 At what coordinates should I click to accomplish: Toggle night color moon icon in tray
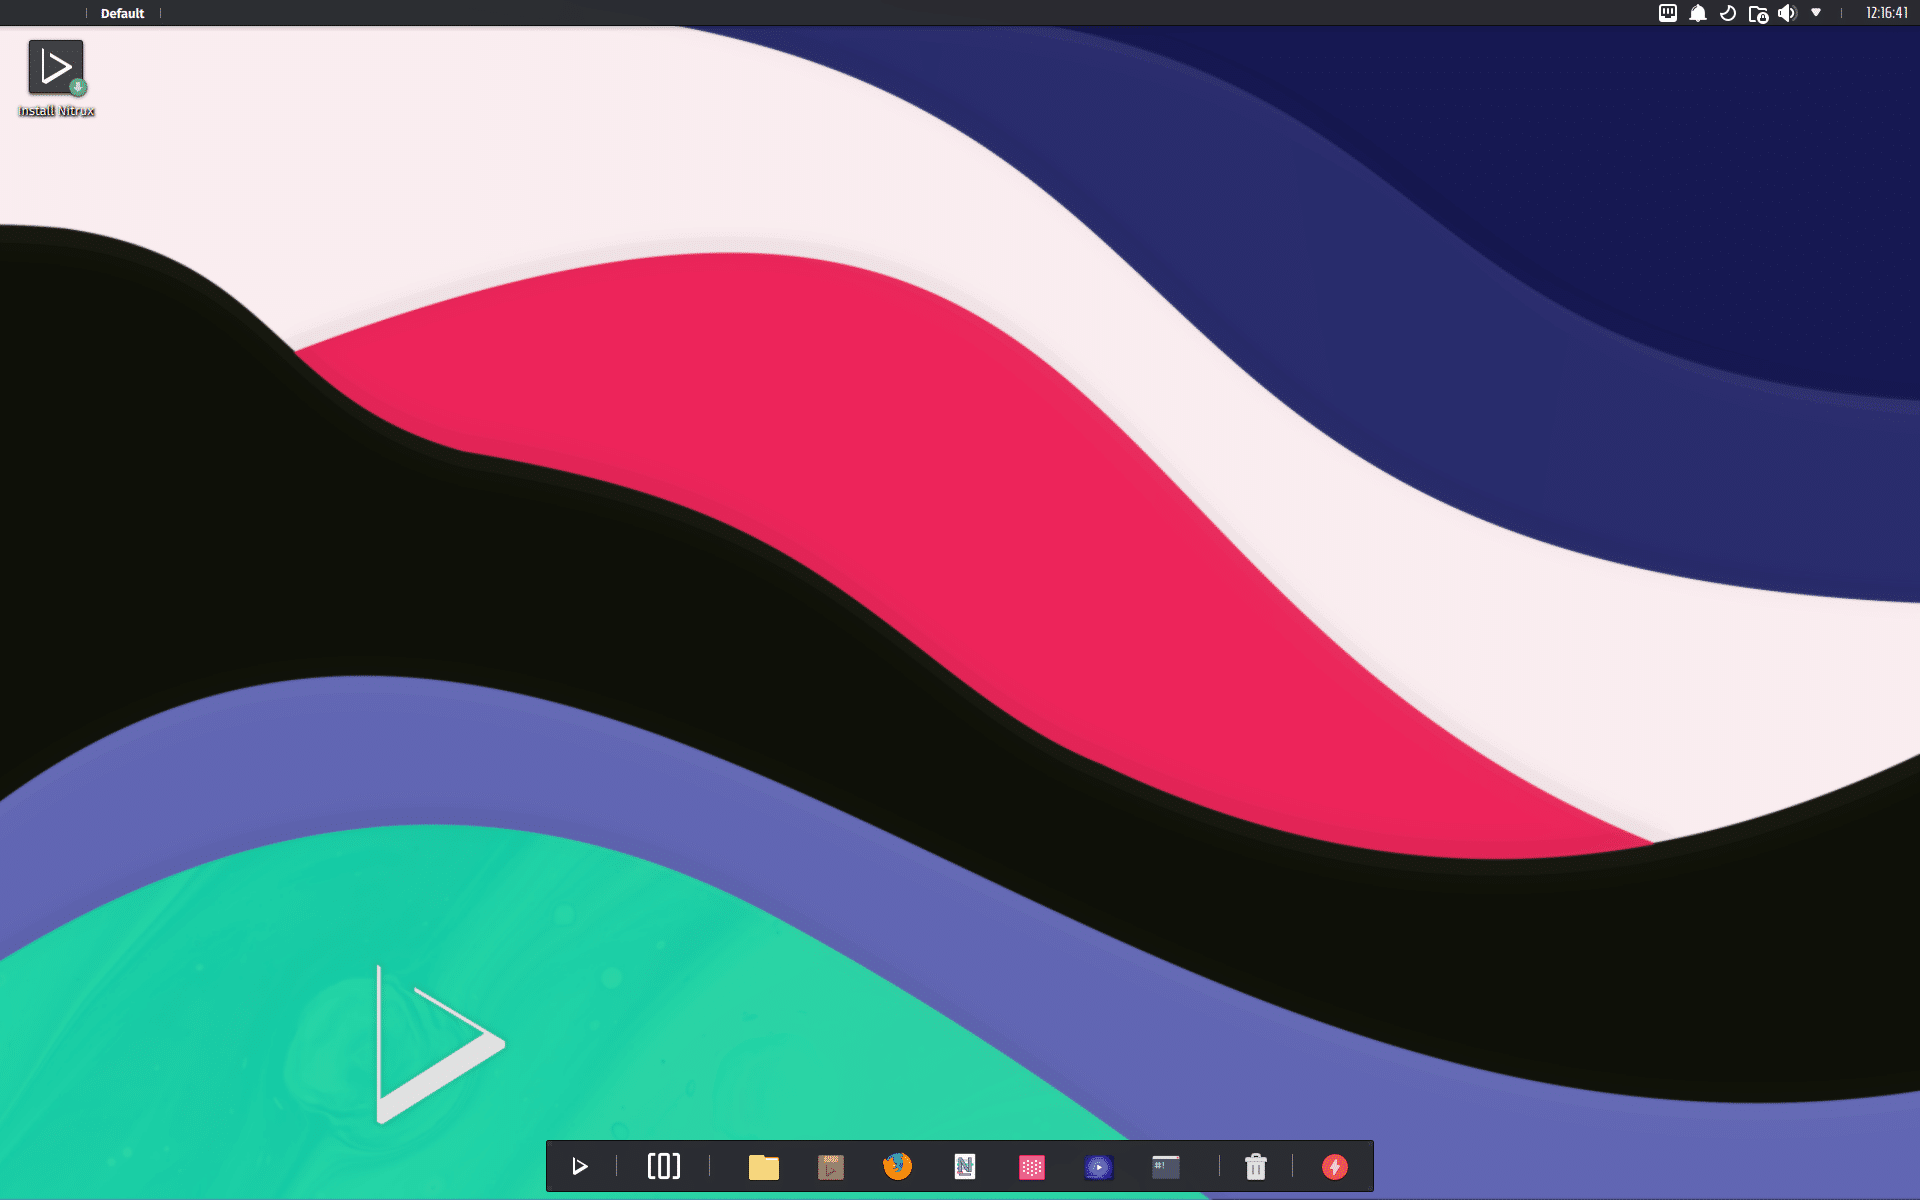pyautogui.click(x=1727, y=13)
